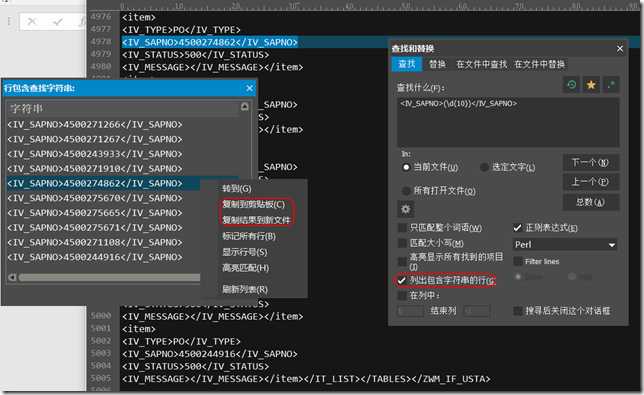Click the horizontal scrollbar in results list
The width and height of the screenshot is (644, 395).
(x=109, y=278)
